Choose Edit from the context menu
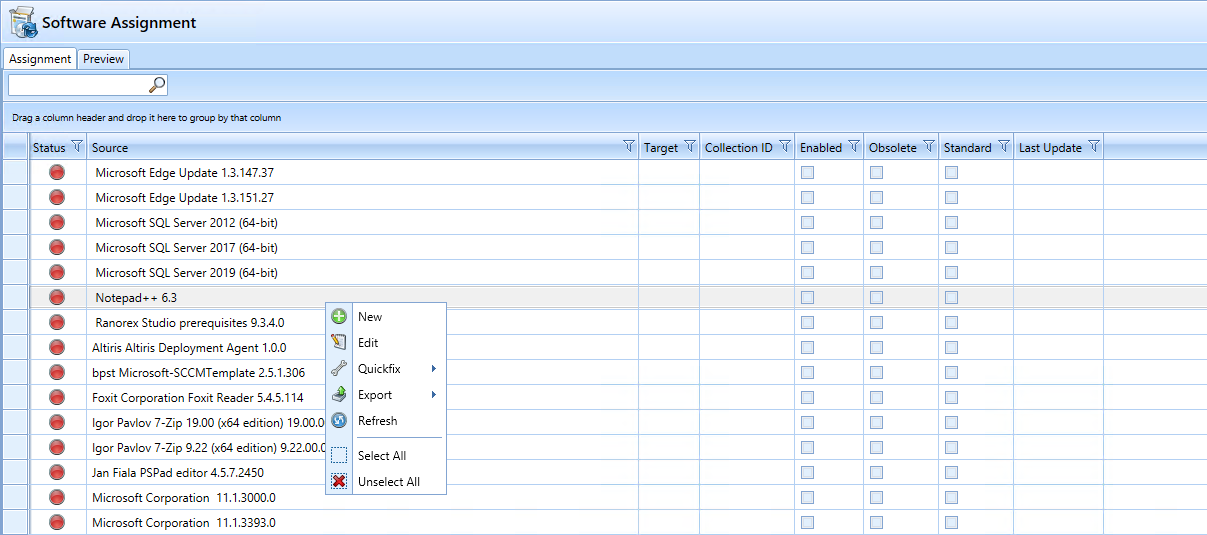 point(386,343)
